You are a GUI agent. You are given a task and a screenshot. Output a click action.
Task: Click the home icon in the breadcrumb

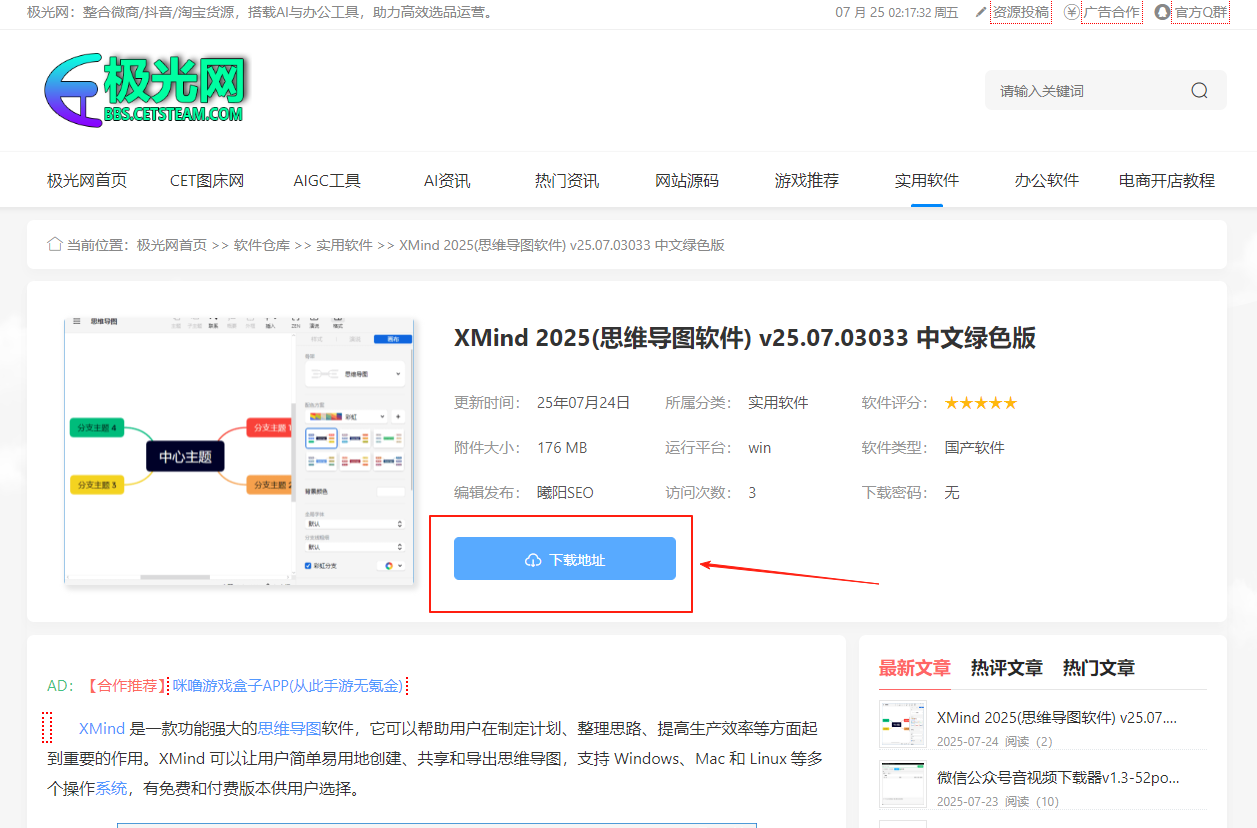pos(55,244)
